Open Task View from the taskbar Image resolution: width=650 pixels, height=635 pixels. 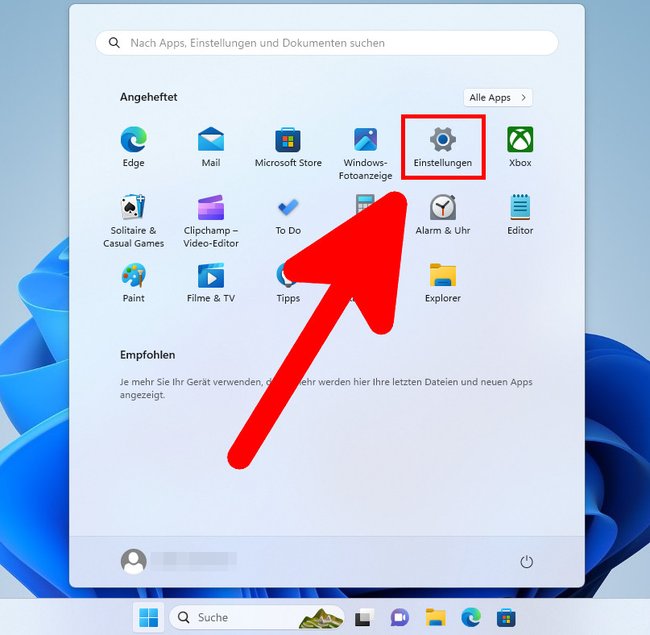coord(364,618)
